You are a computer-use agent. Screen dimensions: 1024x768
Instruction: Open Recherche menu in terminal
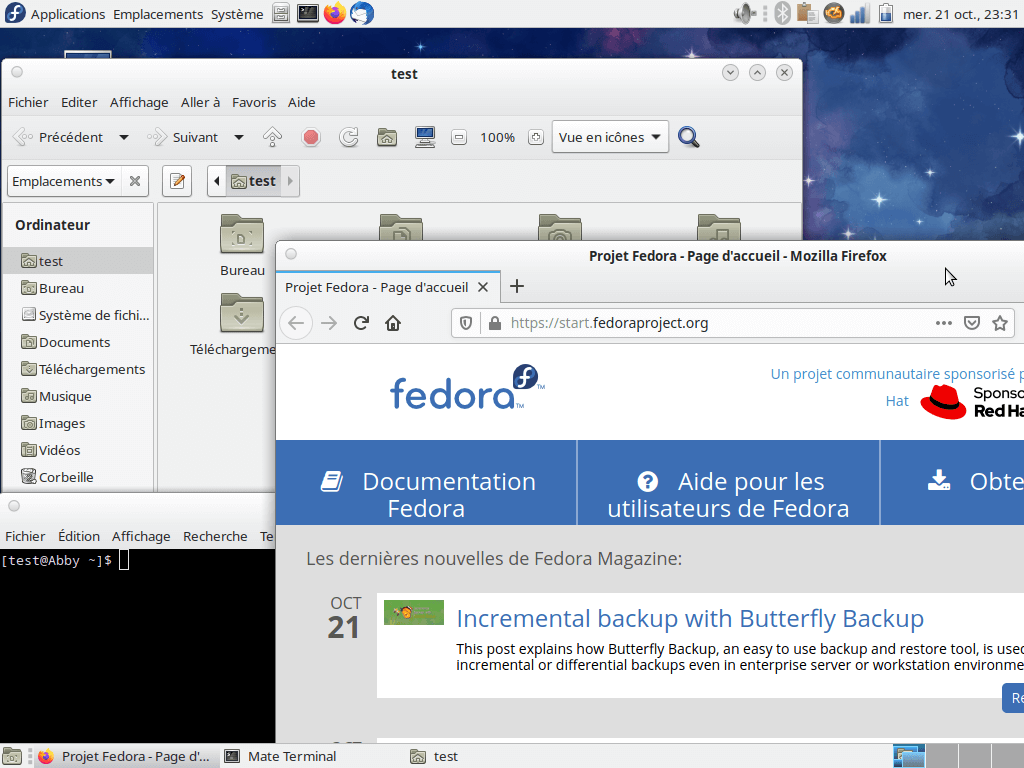click(x=215, y=536)
